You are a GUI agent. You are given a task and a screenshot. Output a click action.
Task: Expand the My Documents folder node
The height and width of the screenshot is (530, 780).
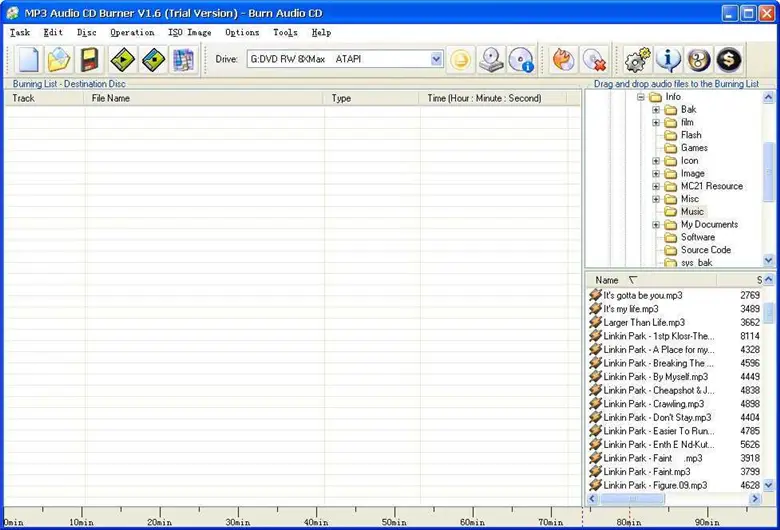656,225
